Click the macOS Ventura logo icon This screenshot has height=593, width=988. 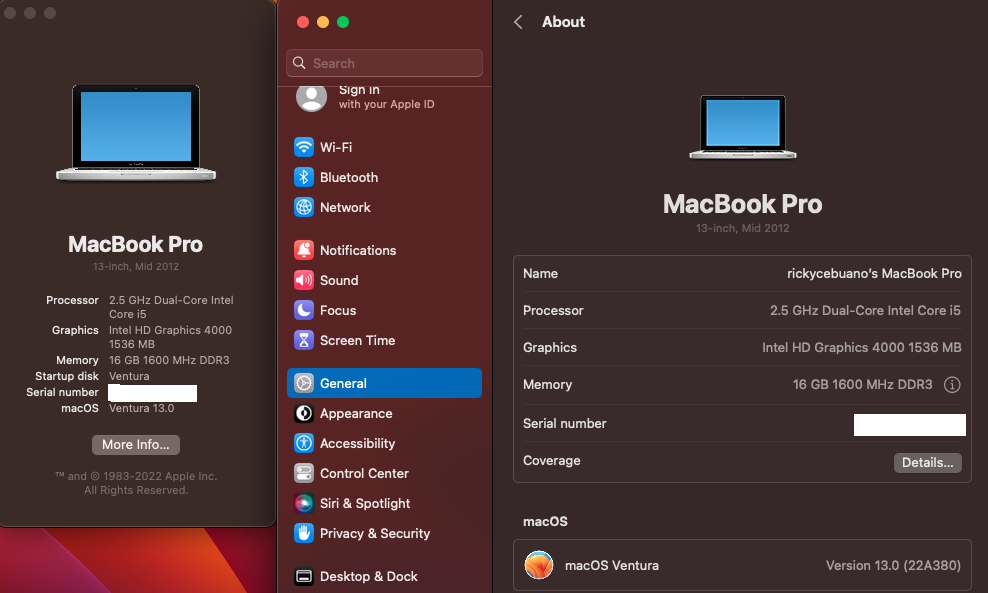click(x=539, y=565)
